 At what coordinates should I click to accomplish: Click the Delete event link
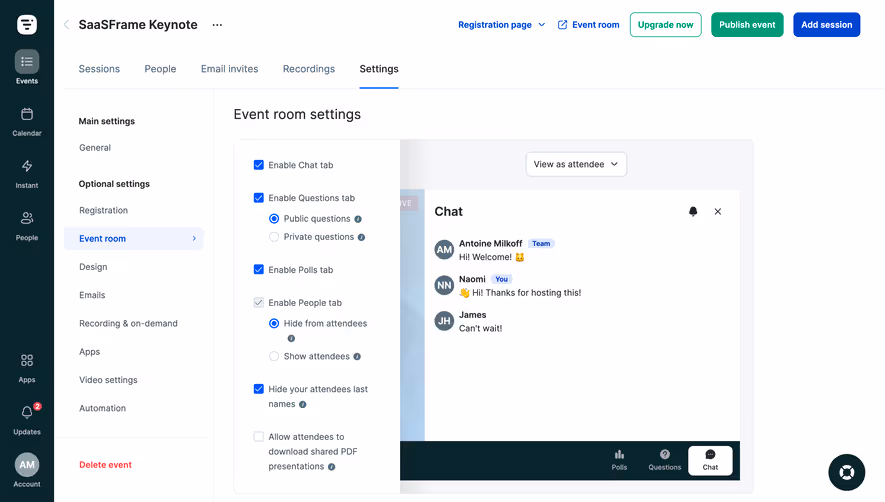click(105, 465)
